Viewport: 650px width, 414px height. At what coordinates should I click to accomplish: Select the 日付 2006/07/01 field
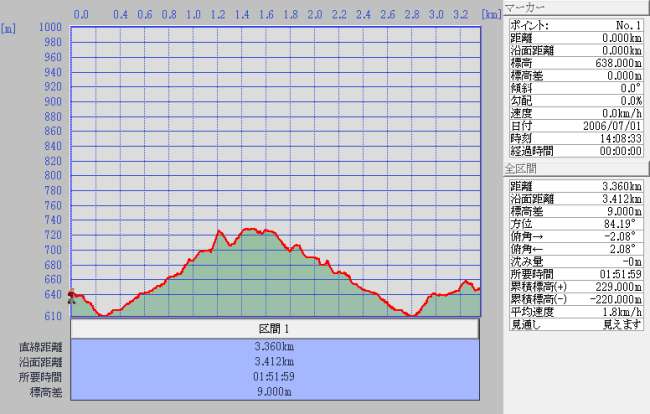tap(576, 125)
